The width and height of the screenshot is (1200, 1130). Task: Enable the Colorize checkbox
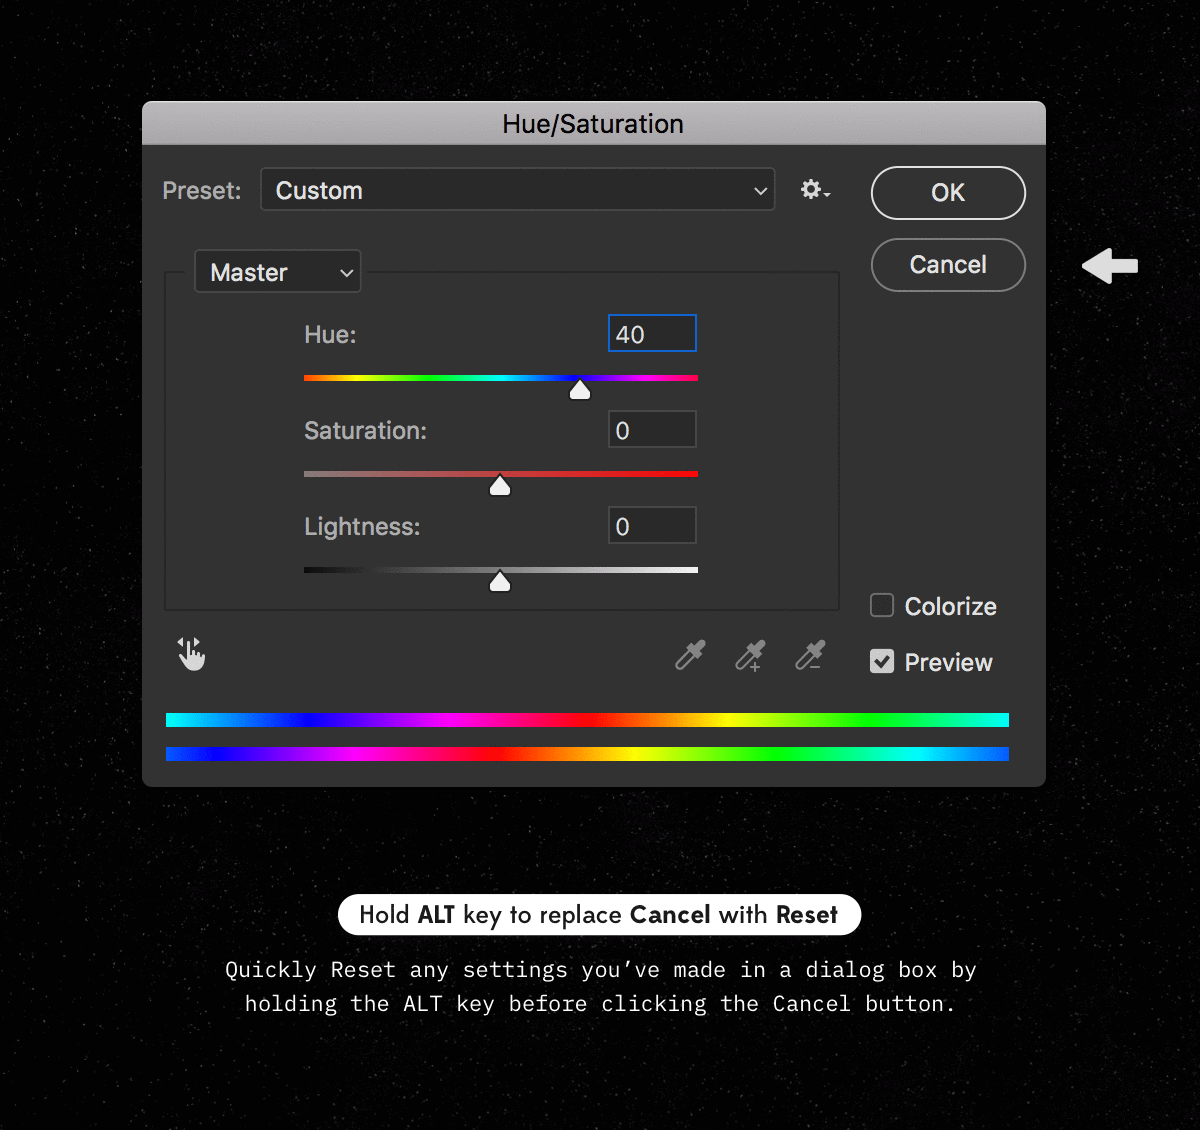882,605
